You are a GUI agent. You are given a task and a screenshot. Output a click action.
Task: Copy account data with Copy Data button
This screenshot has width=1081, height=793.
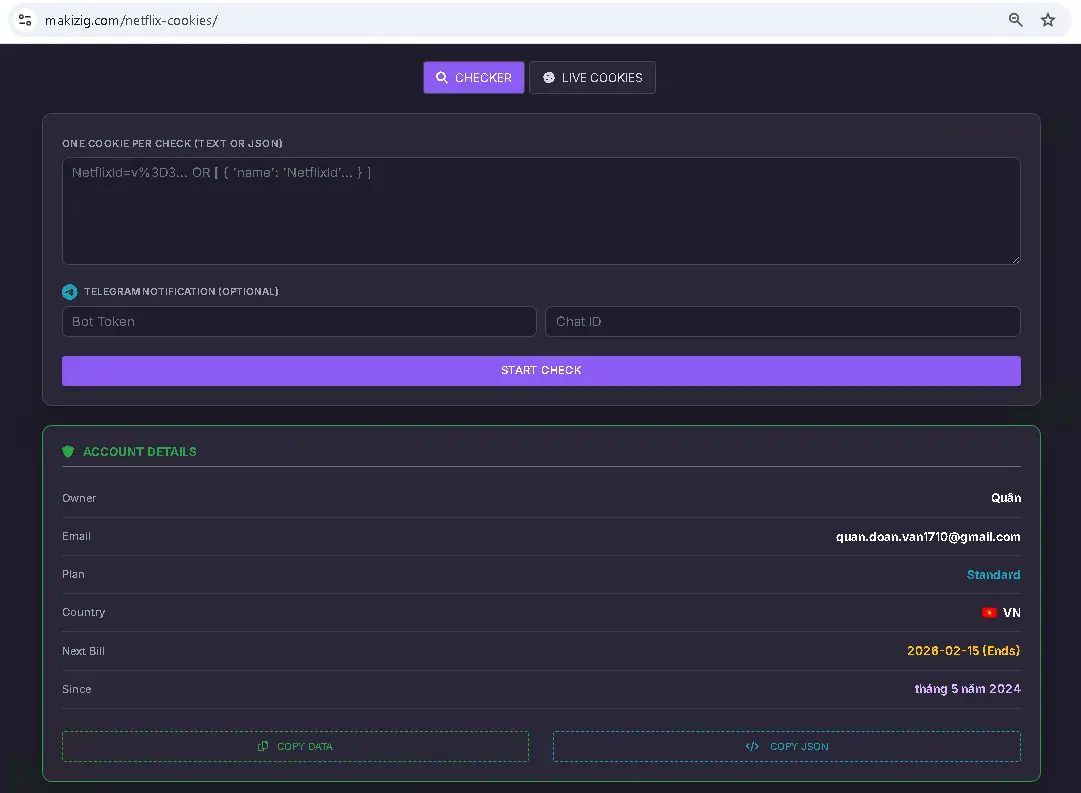pos(295,746)
